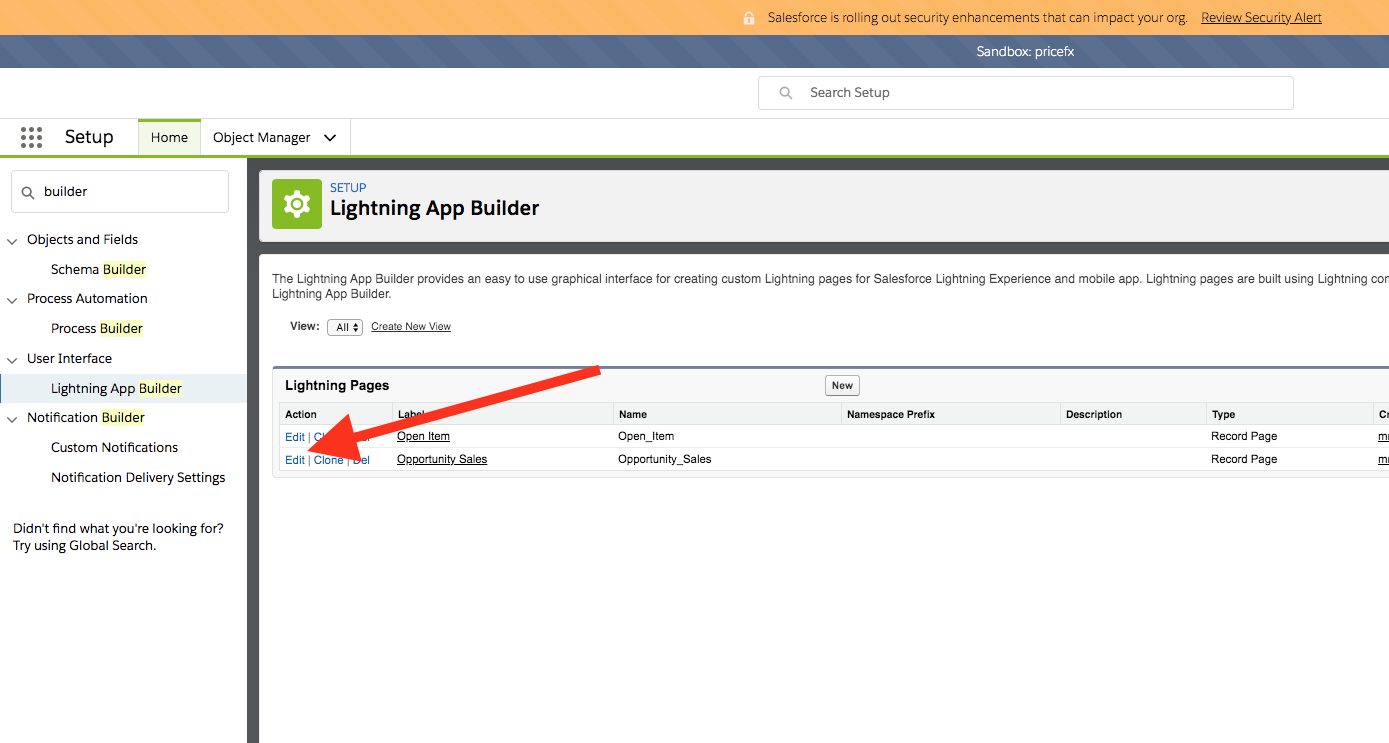1389x743 pixels.
Task: Collapse the User Interface section
Action: (13, 359)
